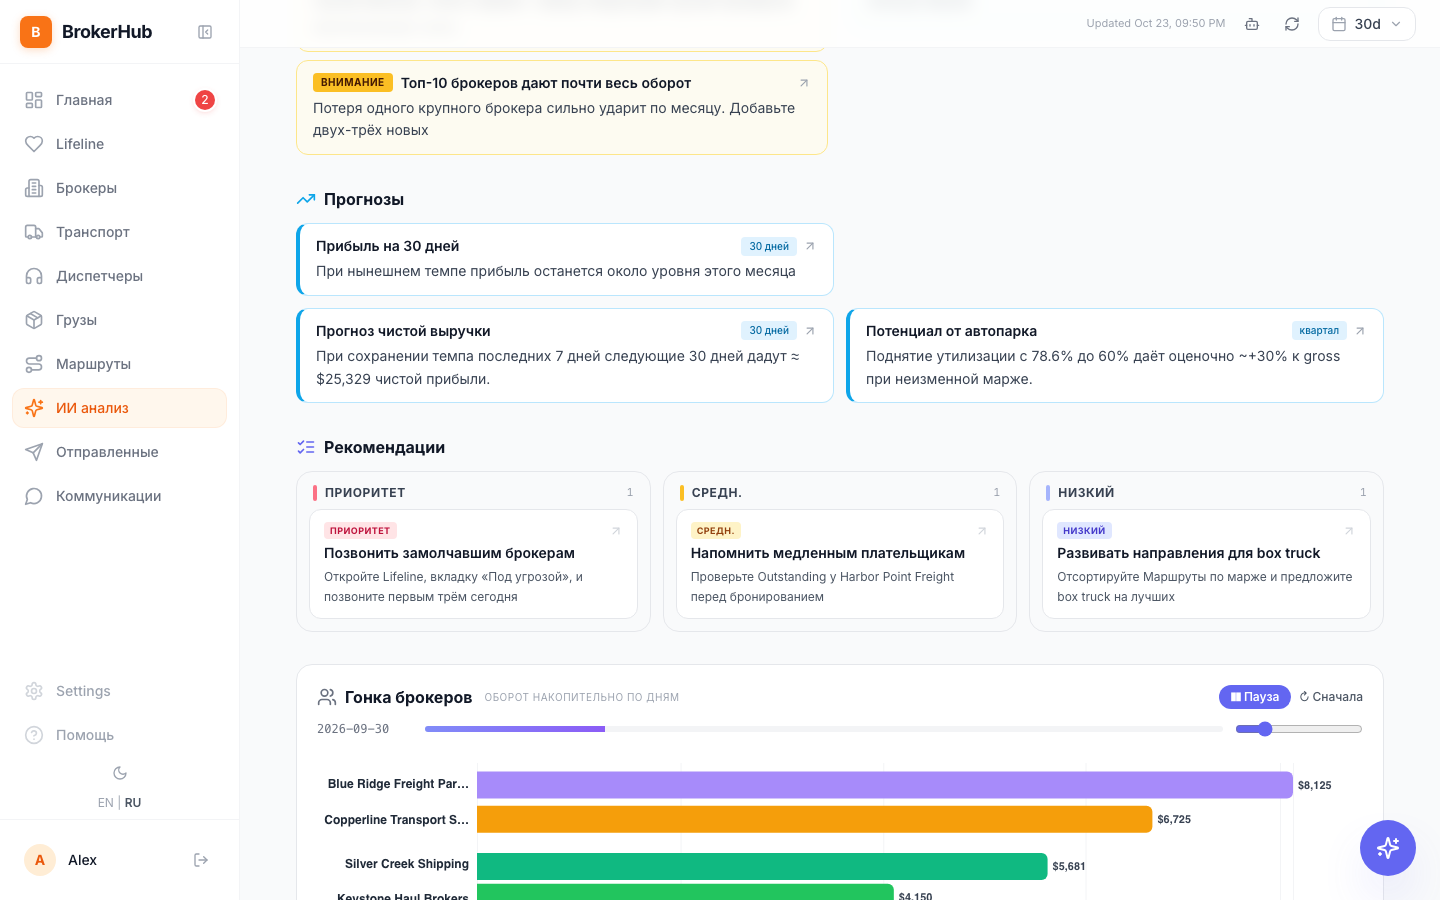Click the Отправленные paper-plane icon
The height and width of the screenshot is (900, 1440).
(34, 452)
